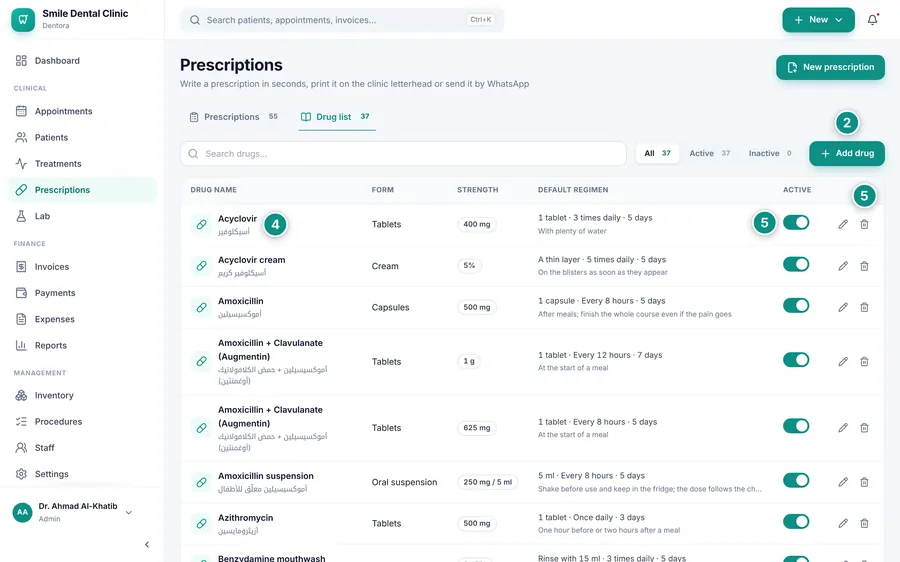
Task: Filter drugs by Inactive
Action: coord(770,153)
